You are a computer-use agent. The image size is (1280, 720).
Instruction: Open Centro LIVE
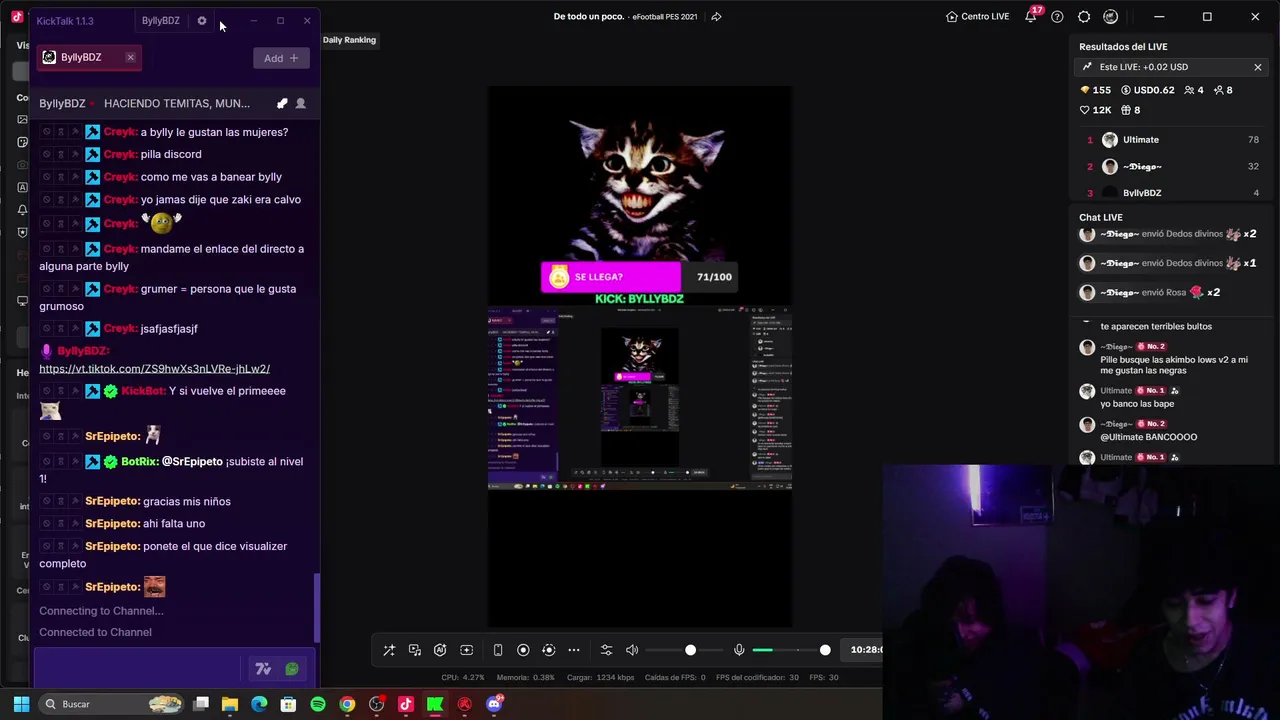coord(977,17)
